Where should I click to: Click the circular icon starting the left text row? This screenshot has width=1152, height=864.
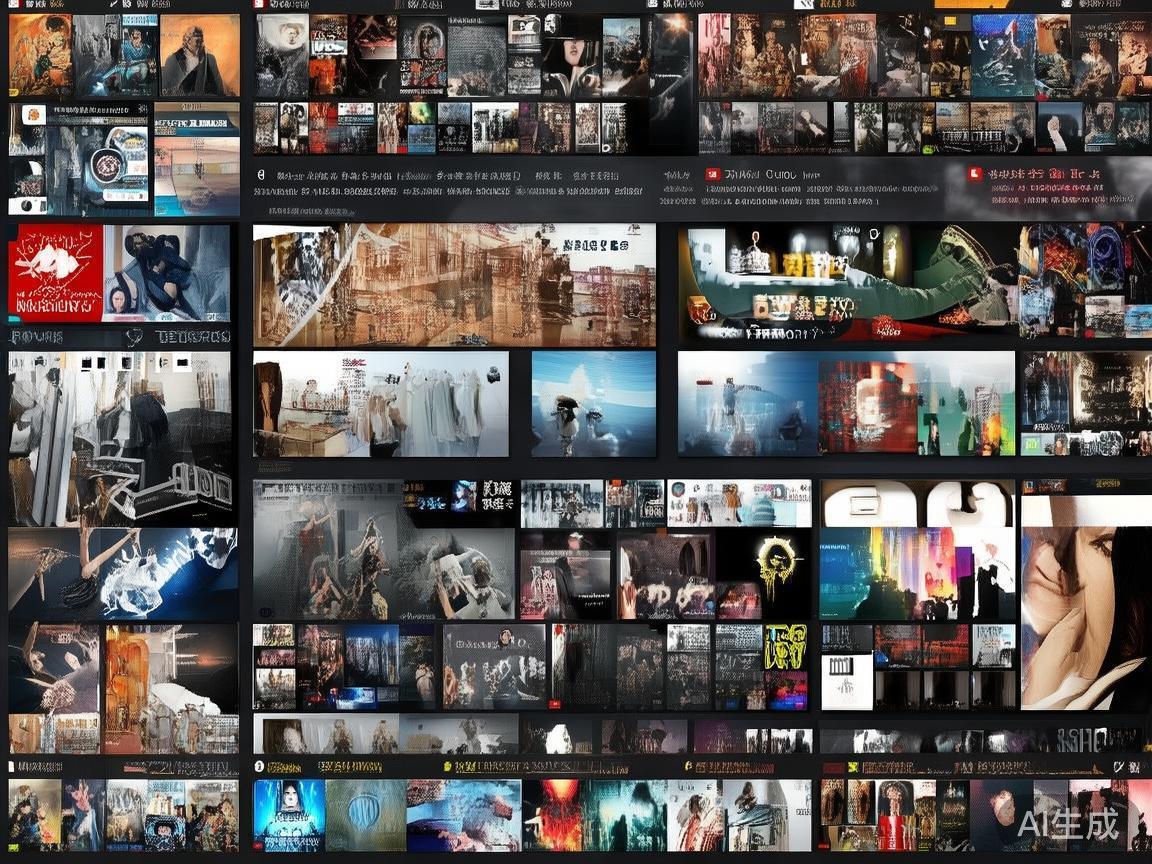pos(261,174)
